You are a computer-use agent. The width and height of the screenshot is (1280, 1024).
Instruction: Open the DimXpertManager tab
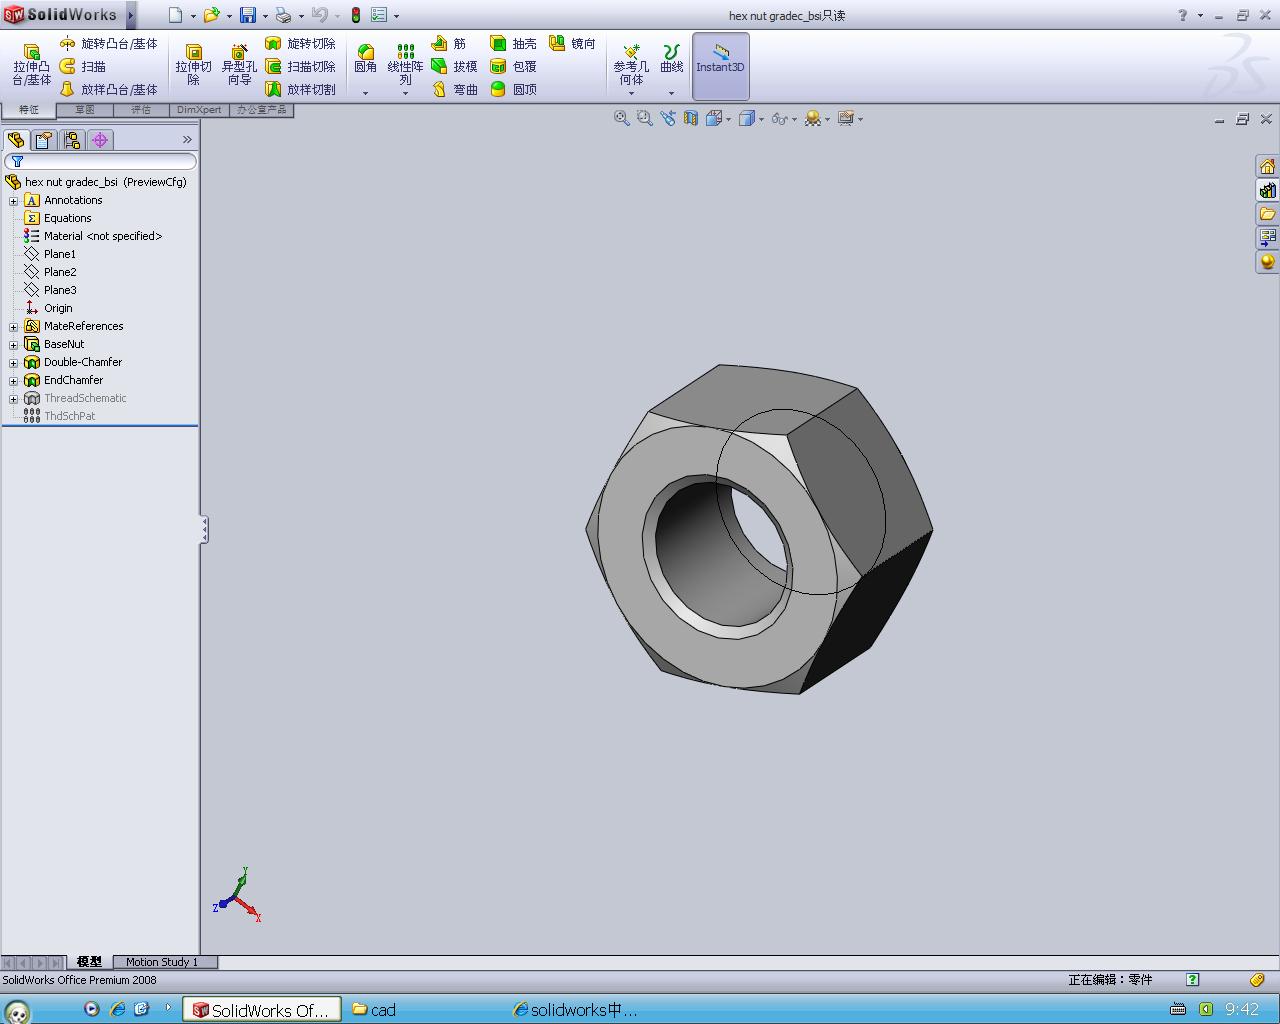tap(100, 140)
